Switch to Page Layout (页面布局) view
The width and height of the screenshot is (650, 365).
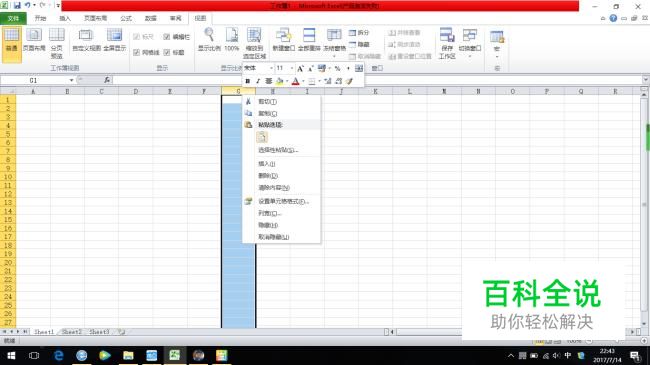pos(34,41)
